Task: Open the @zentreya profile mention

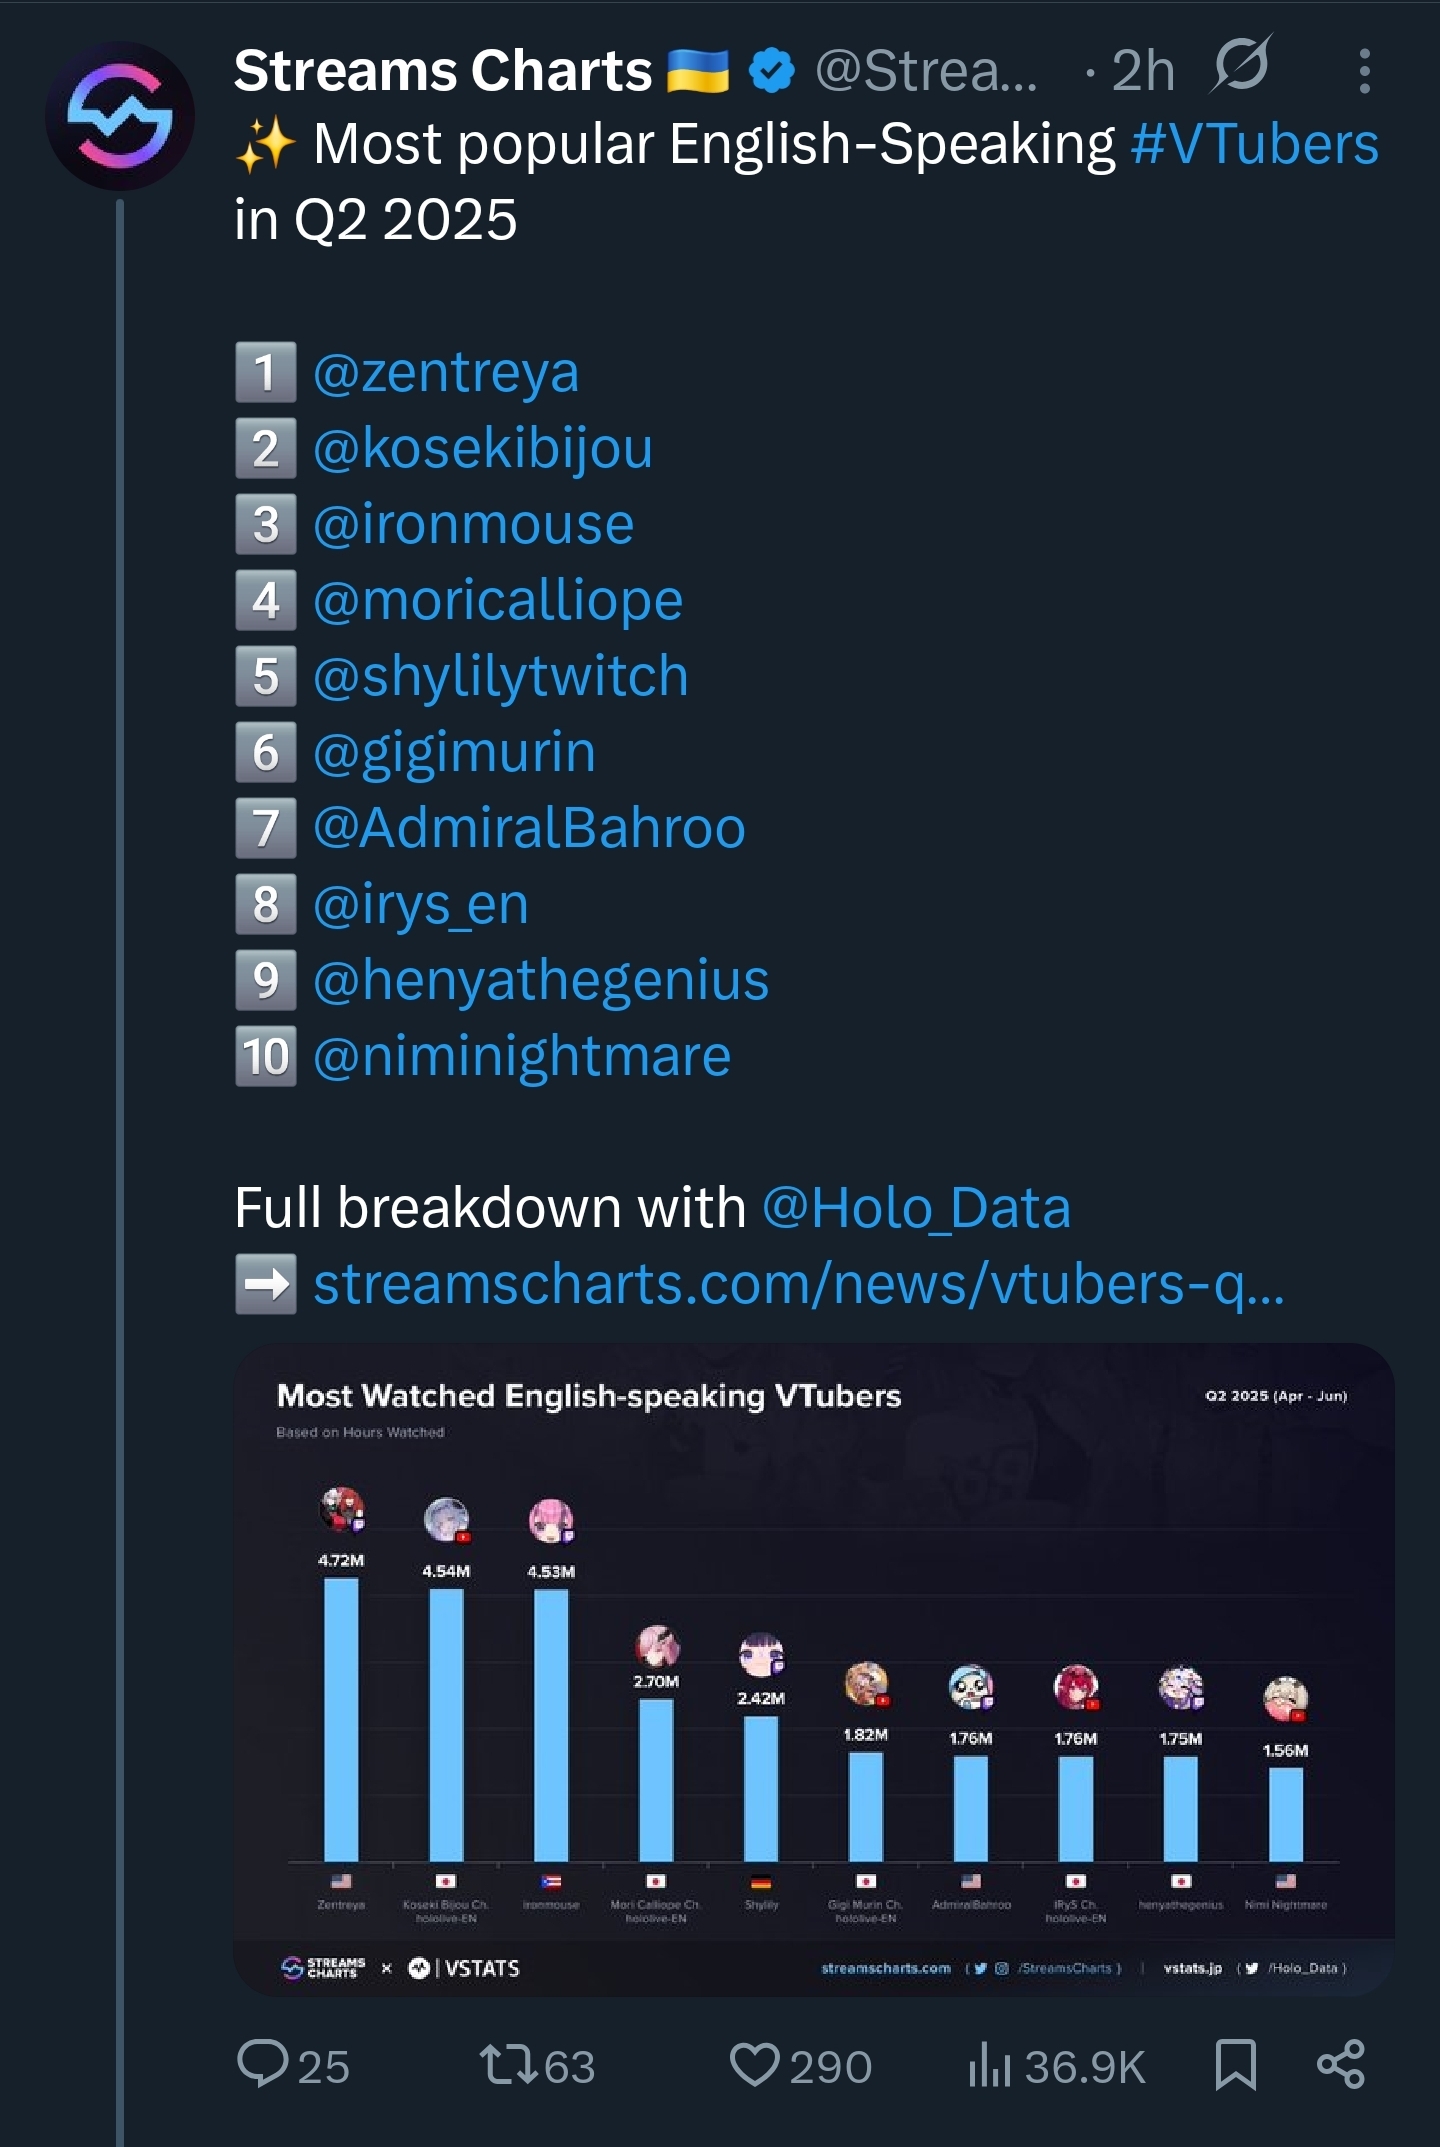Action: pos(446,373)
